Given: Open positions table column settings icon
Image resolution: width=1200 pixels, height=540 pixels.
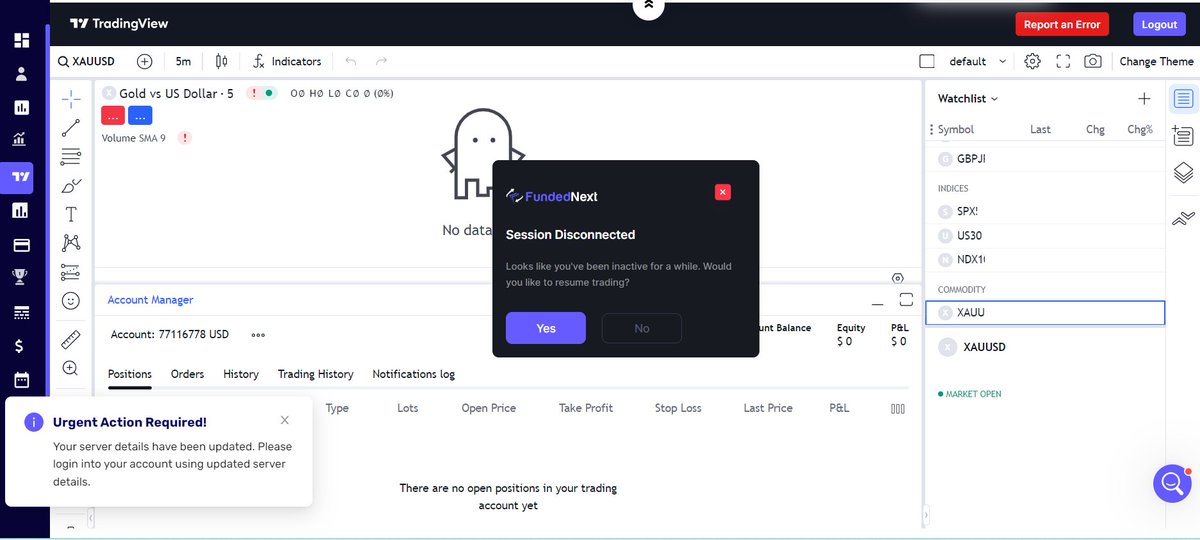Looking at the screenshot, I should pos(898,408).
